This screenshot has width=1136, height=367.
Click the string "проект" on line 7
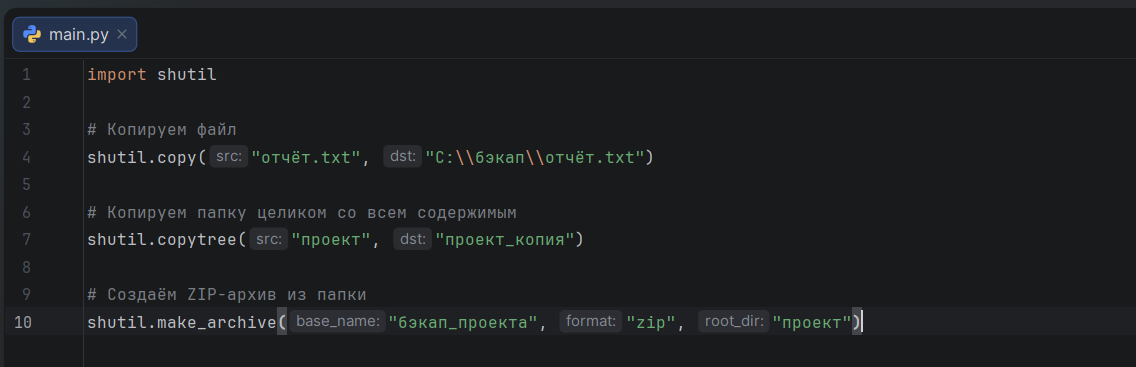click(330, 240)
